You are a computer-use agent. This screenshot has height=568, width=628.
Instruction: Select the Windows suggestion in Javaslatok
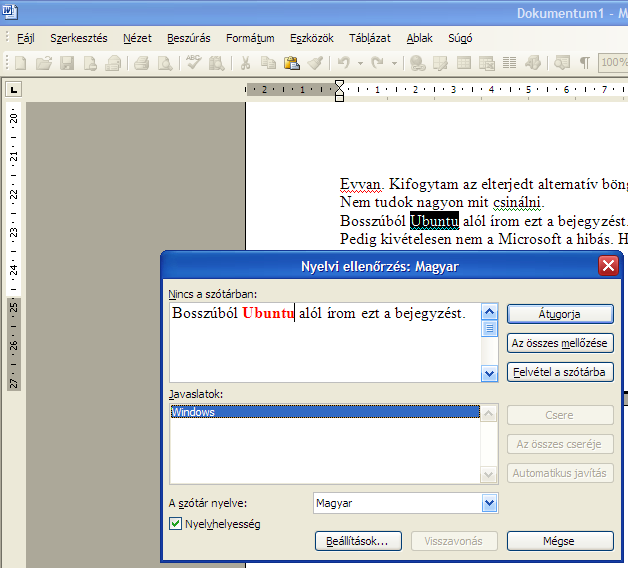[x=325, y=412]
